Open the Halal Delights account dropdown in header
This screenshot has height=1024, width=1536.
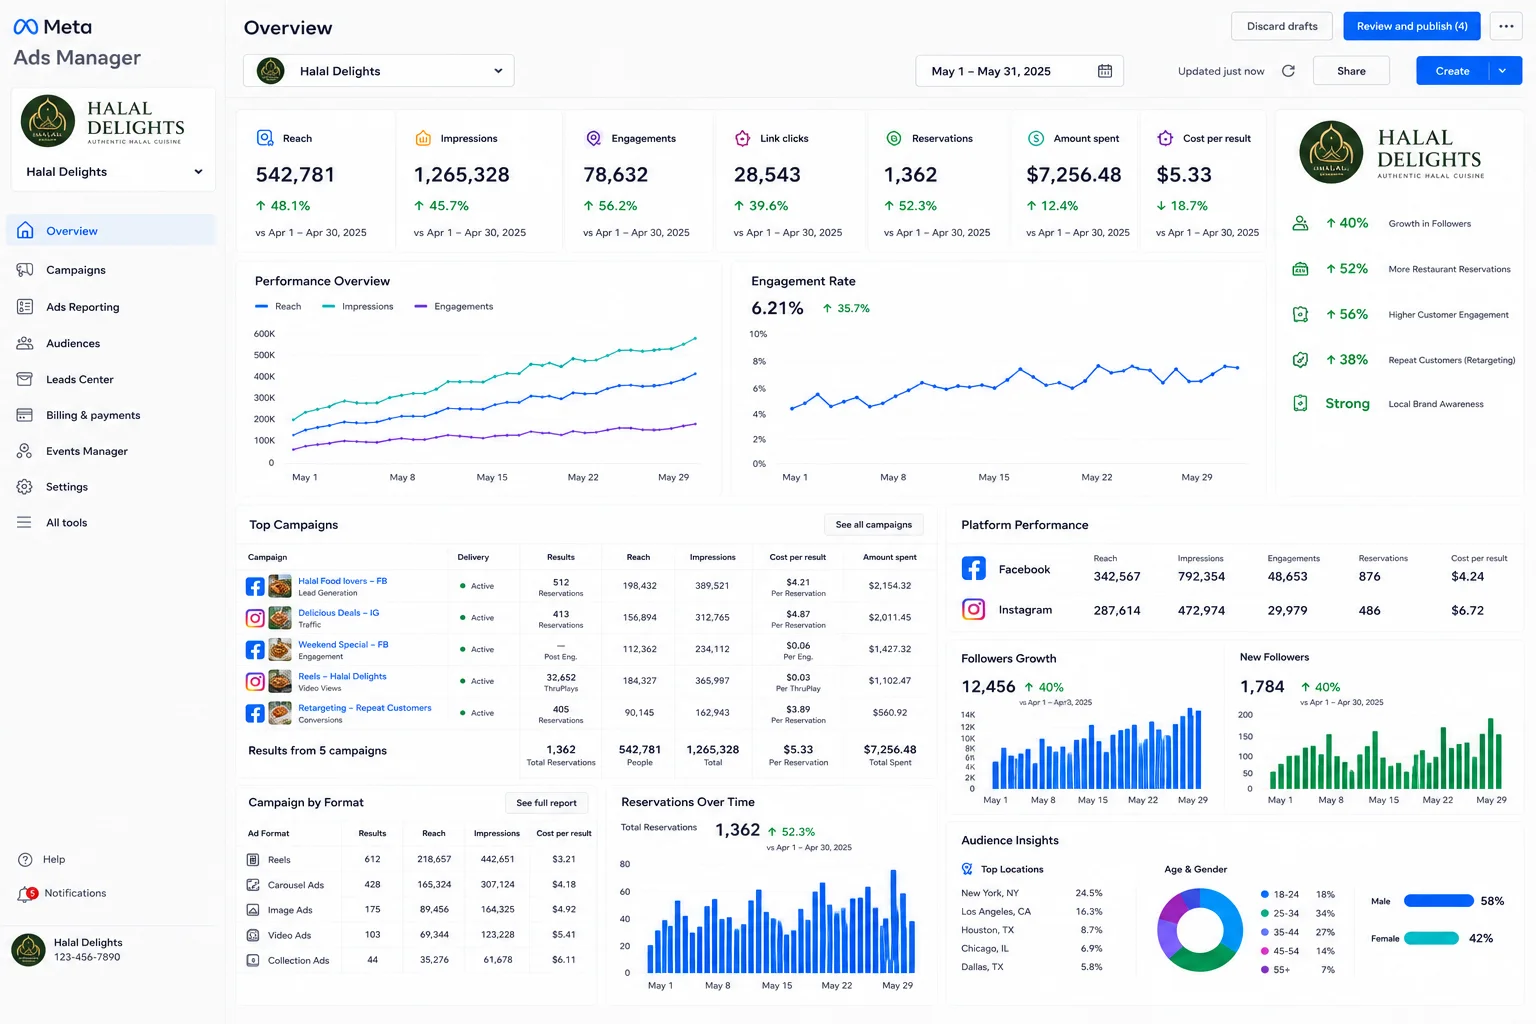379,71
